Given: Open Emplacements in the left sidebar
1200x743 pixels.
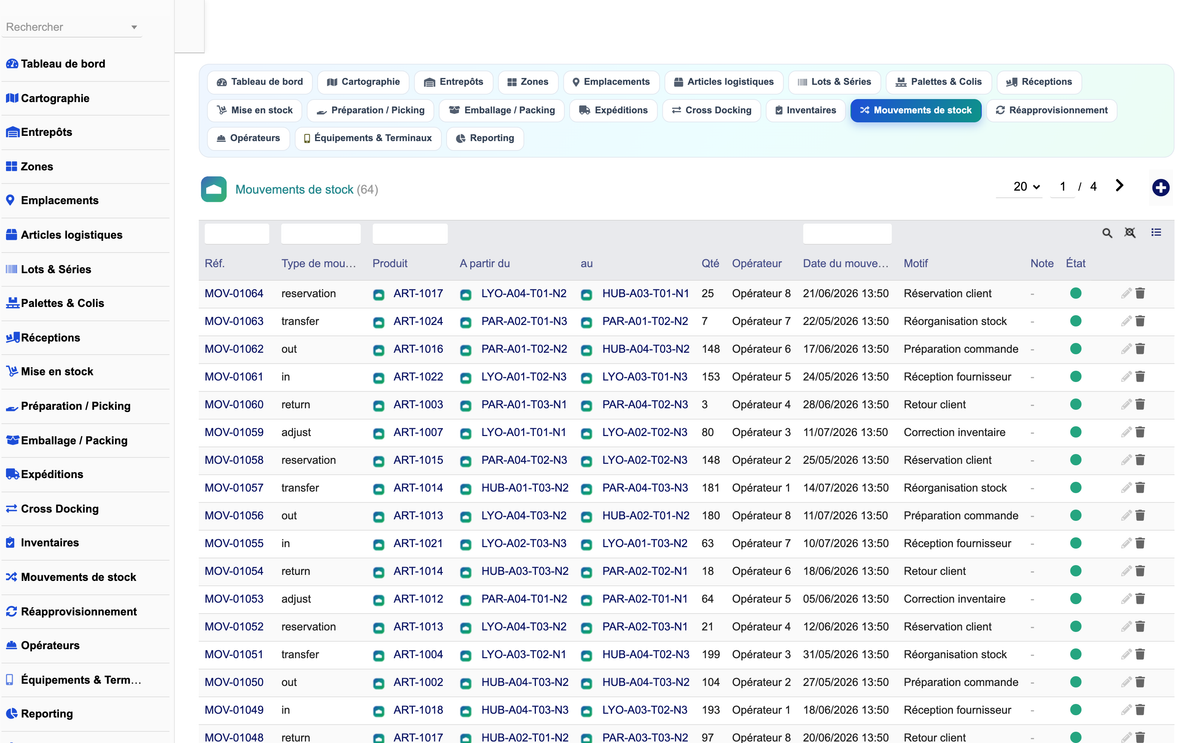Looking at the screenshot, I should (x=60, y=200).
